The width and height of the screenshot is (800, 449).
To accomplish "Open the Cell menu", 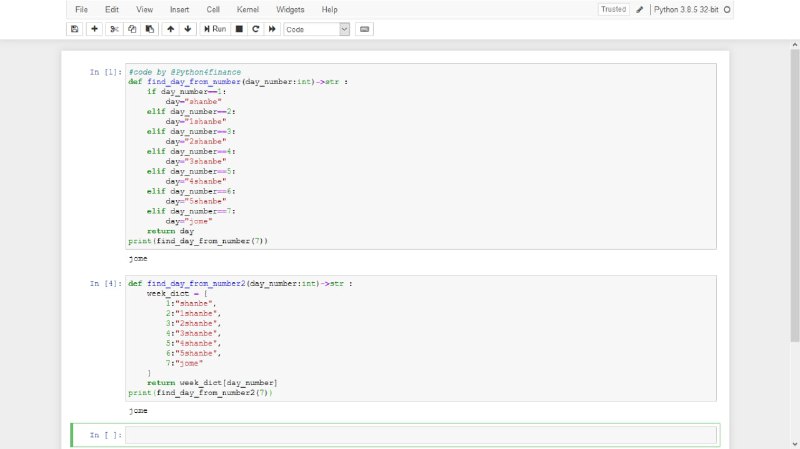I will point(213,10).
